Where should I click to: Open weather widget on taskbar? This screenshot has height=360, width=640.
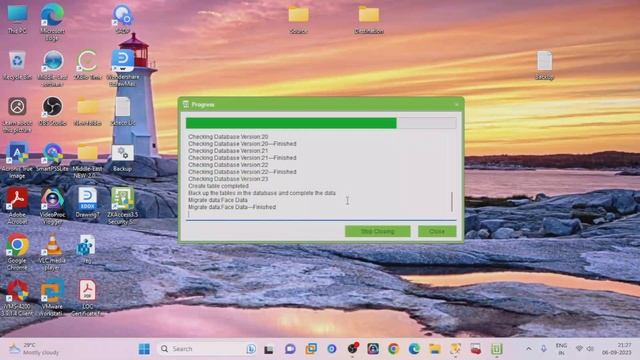pos(34,349)
